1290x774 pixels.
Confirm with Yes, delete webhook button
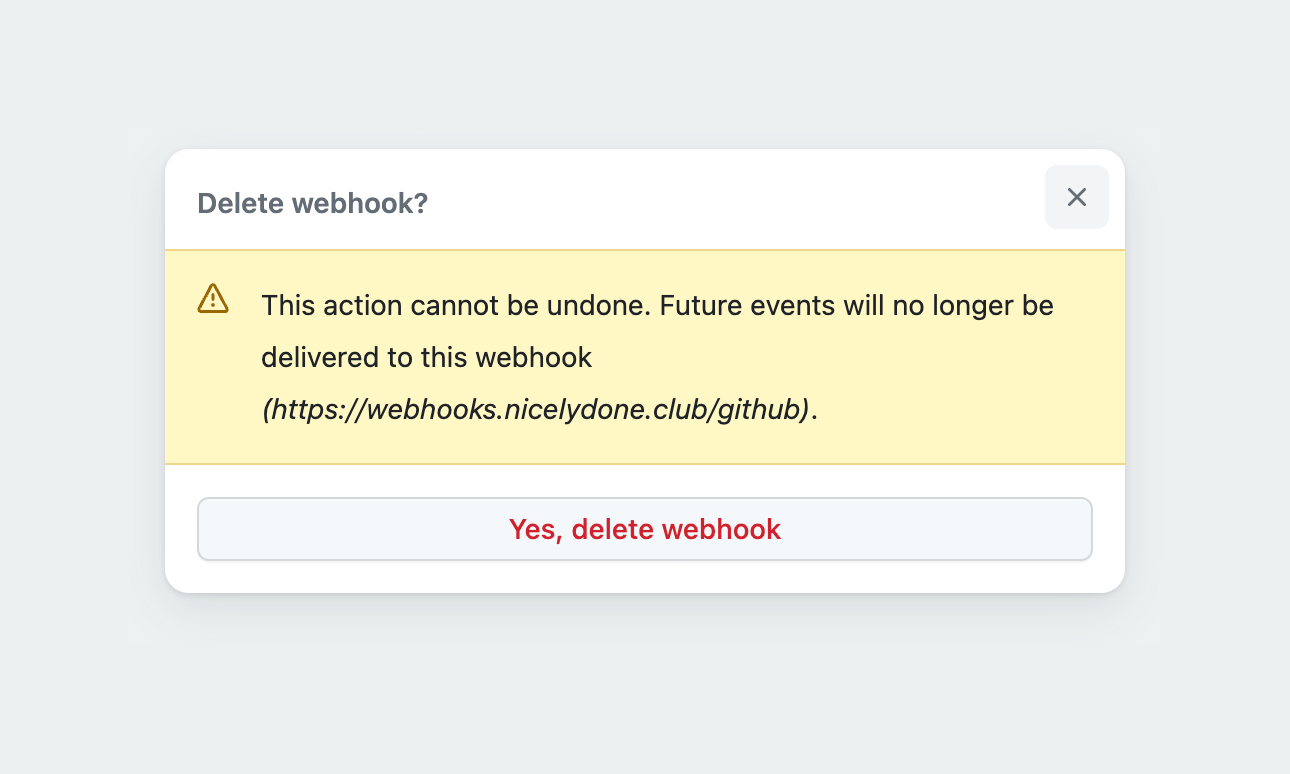click(x=644, y=529)
